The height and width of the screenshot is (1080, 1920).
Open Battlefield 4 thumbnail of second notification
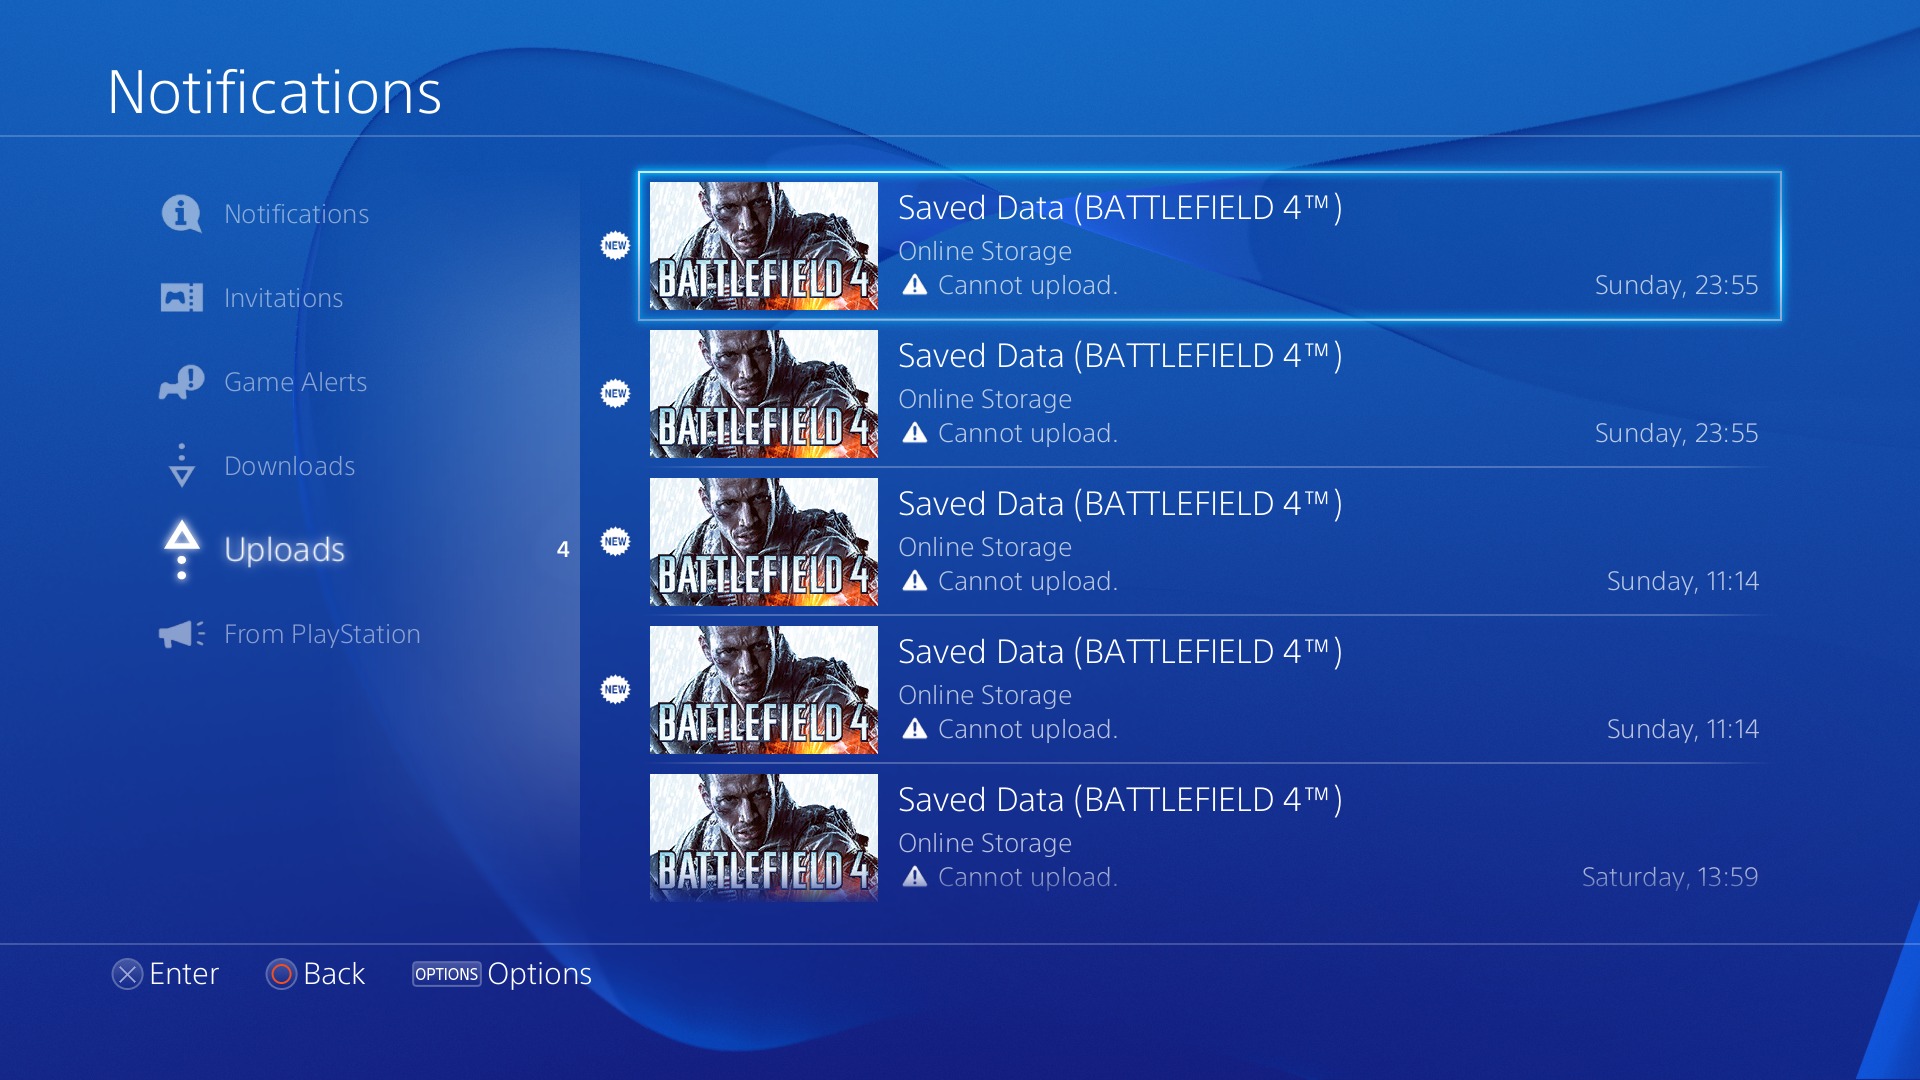(x=764, y=394)
